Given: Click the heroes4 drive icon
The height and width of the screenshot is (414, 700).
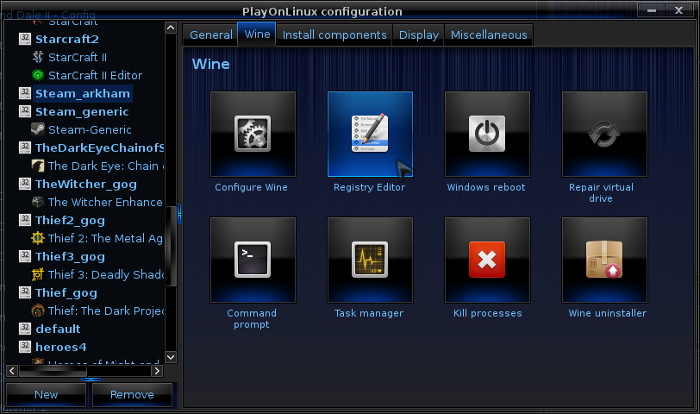Looking at the screenshot, I should point(25,347).
